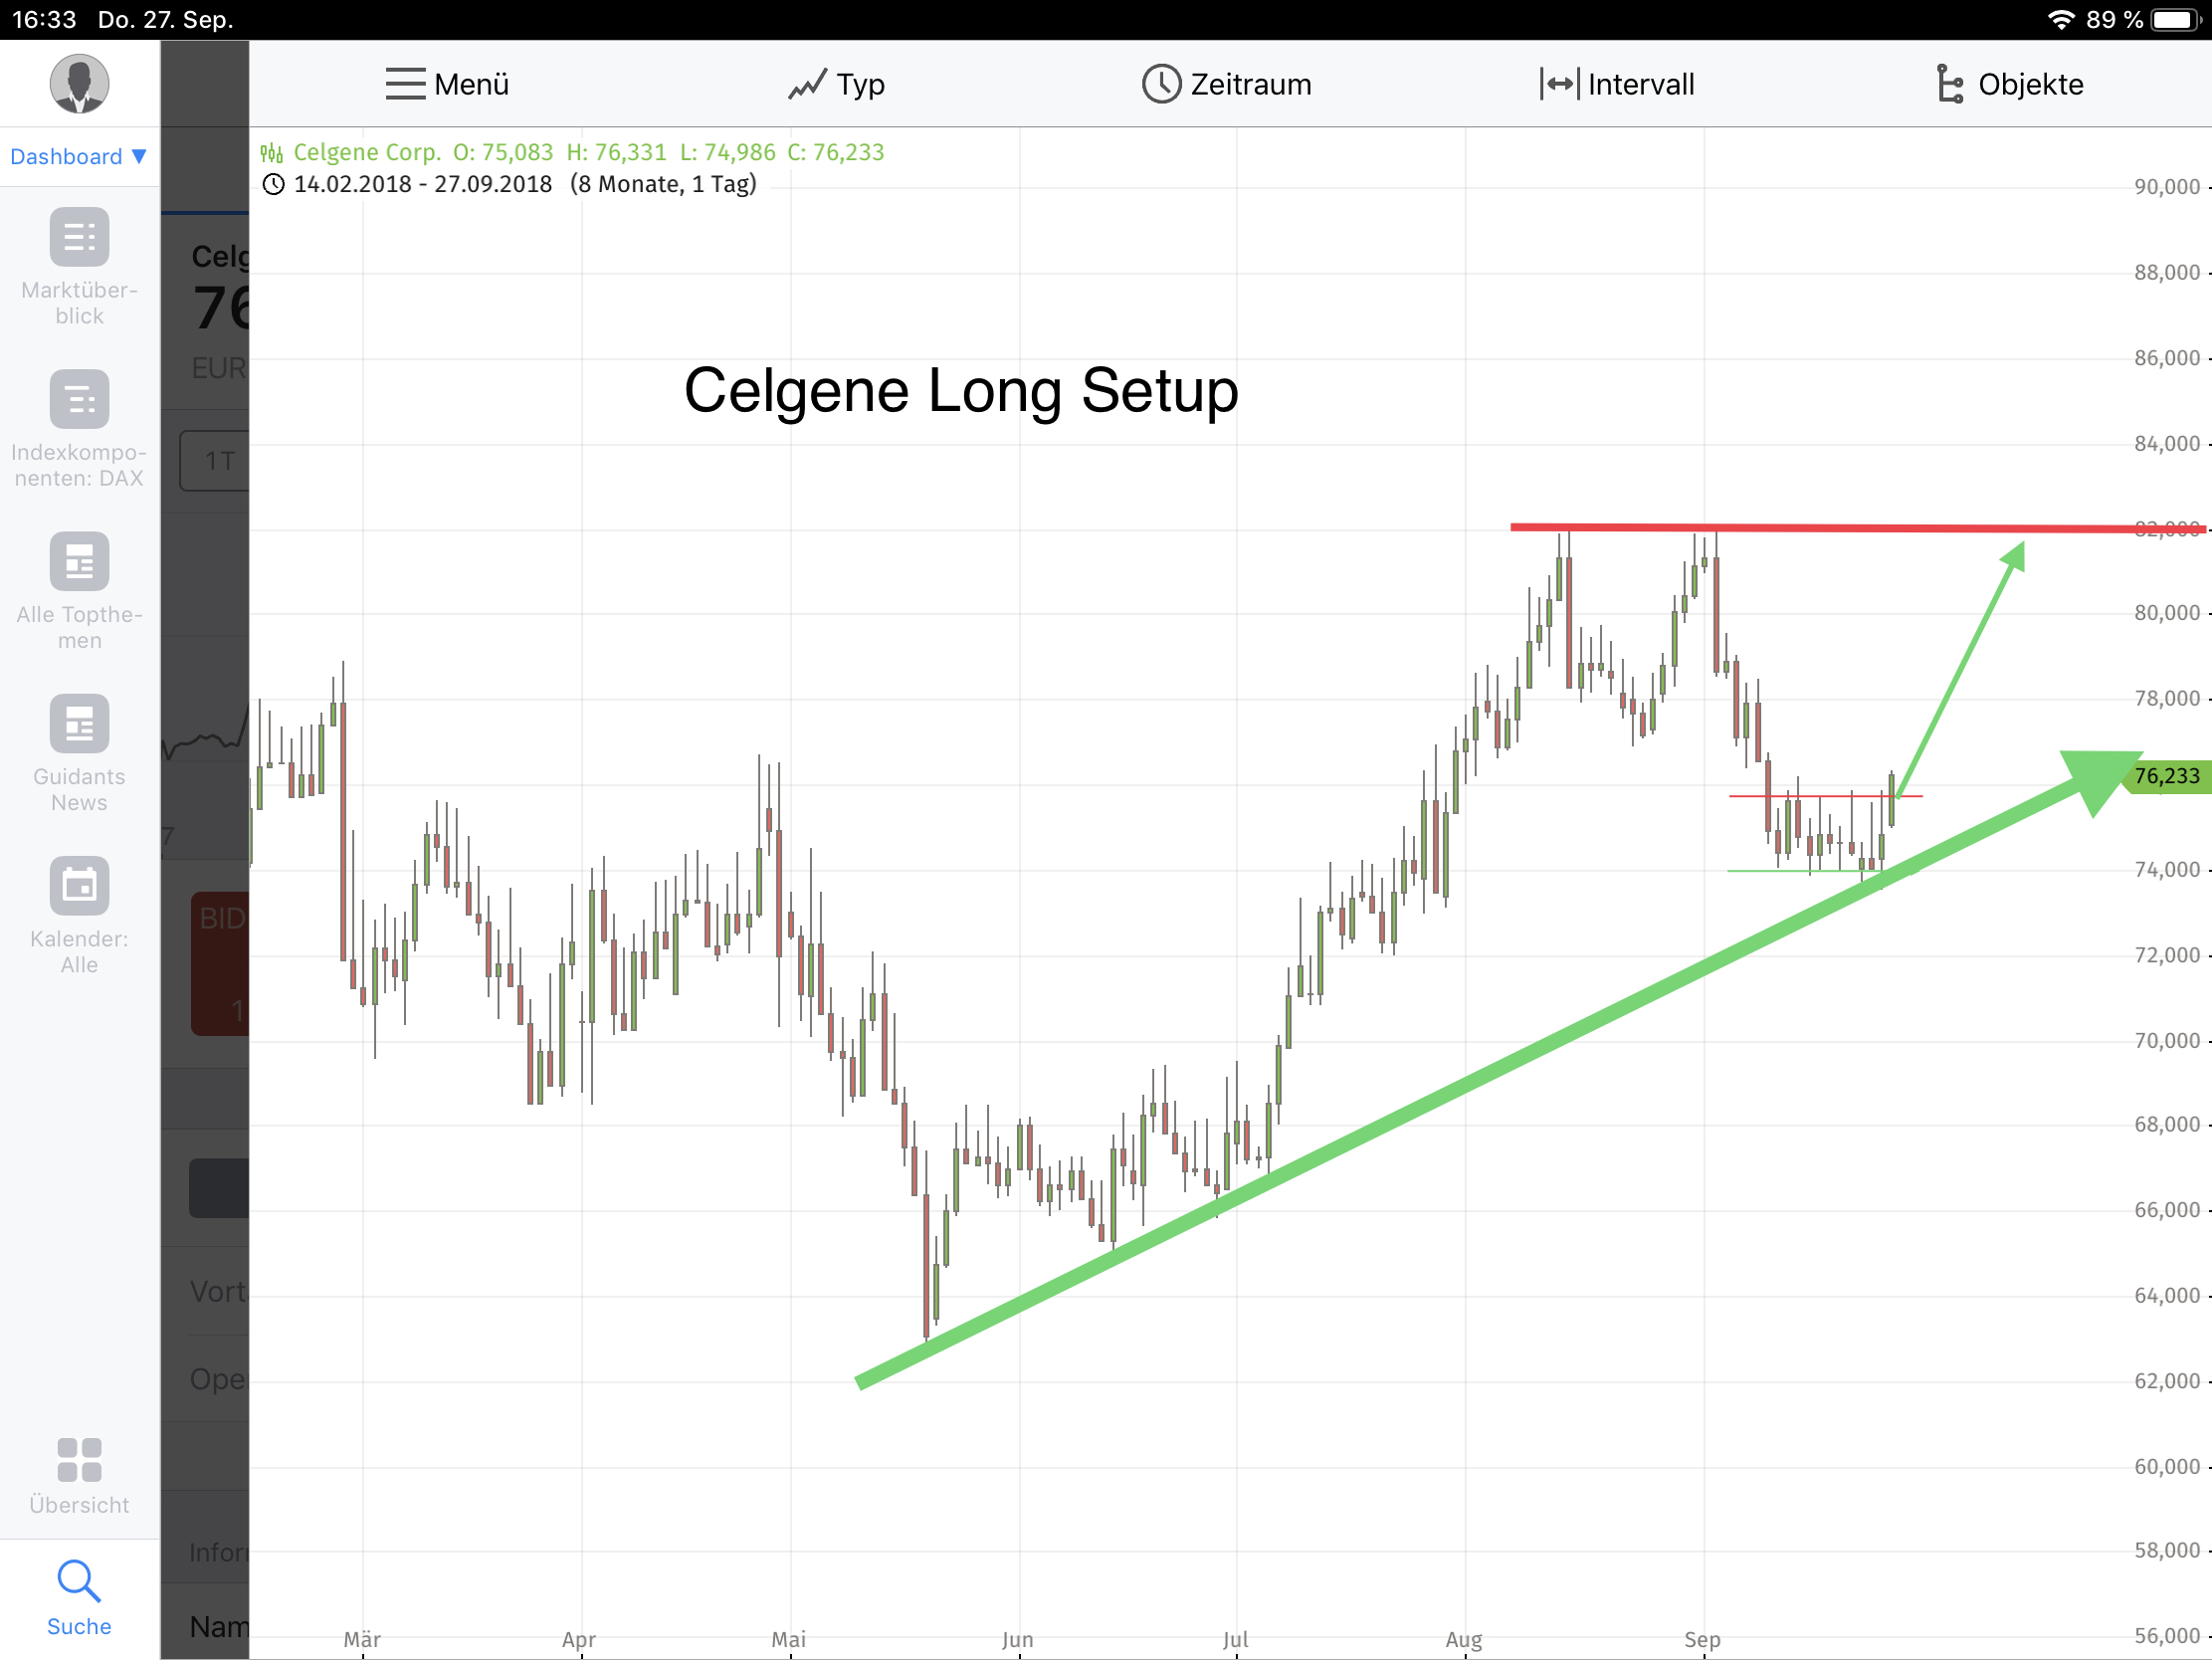Image resolution: width=2212 pixels, height=1660 pixels.
Task: Click the Celgene Corp. chart legend
Action: click(366, 152)
